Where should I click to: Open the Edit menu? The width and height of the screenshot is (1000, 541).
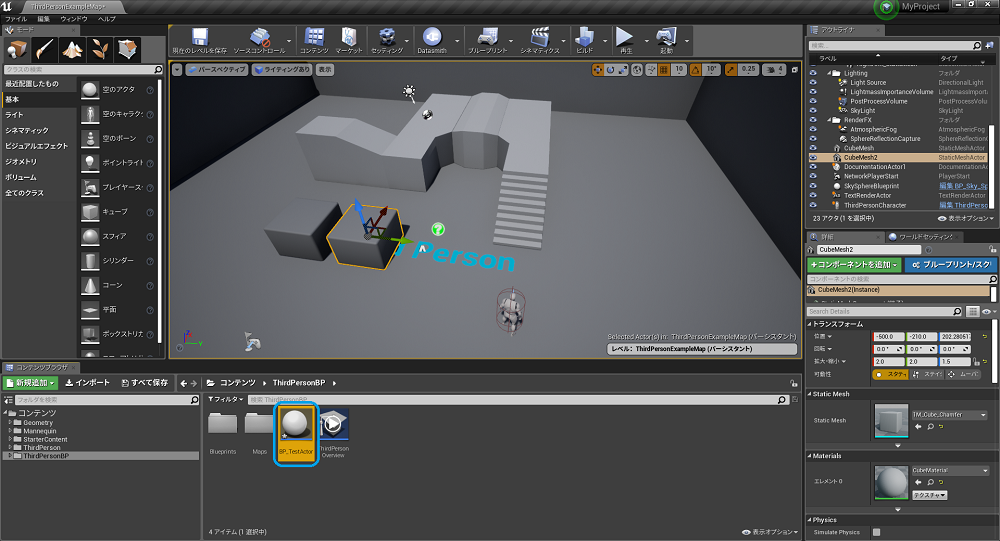(43, 19)
